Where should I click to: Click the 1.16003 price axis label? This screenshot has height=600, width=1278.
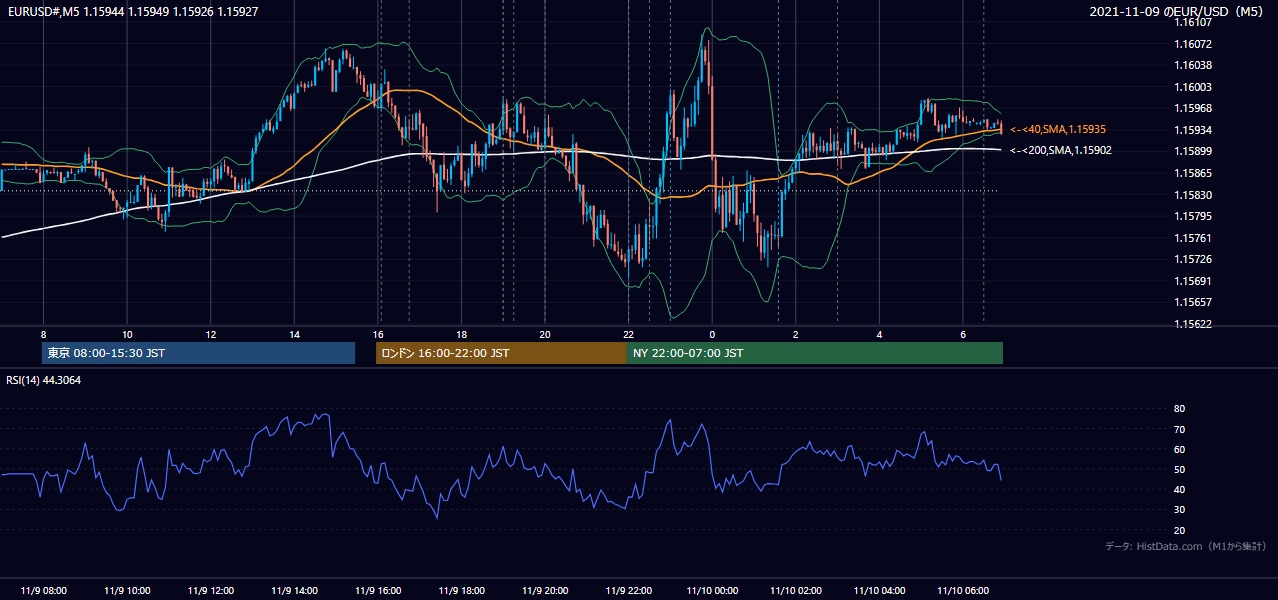tap(1193, 87)
